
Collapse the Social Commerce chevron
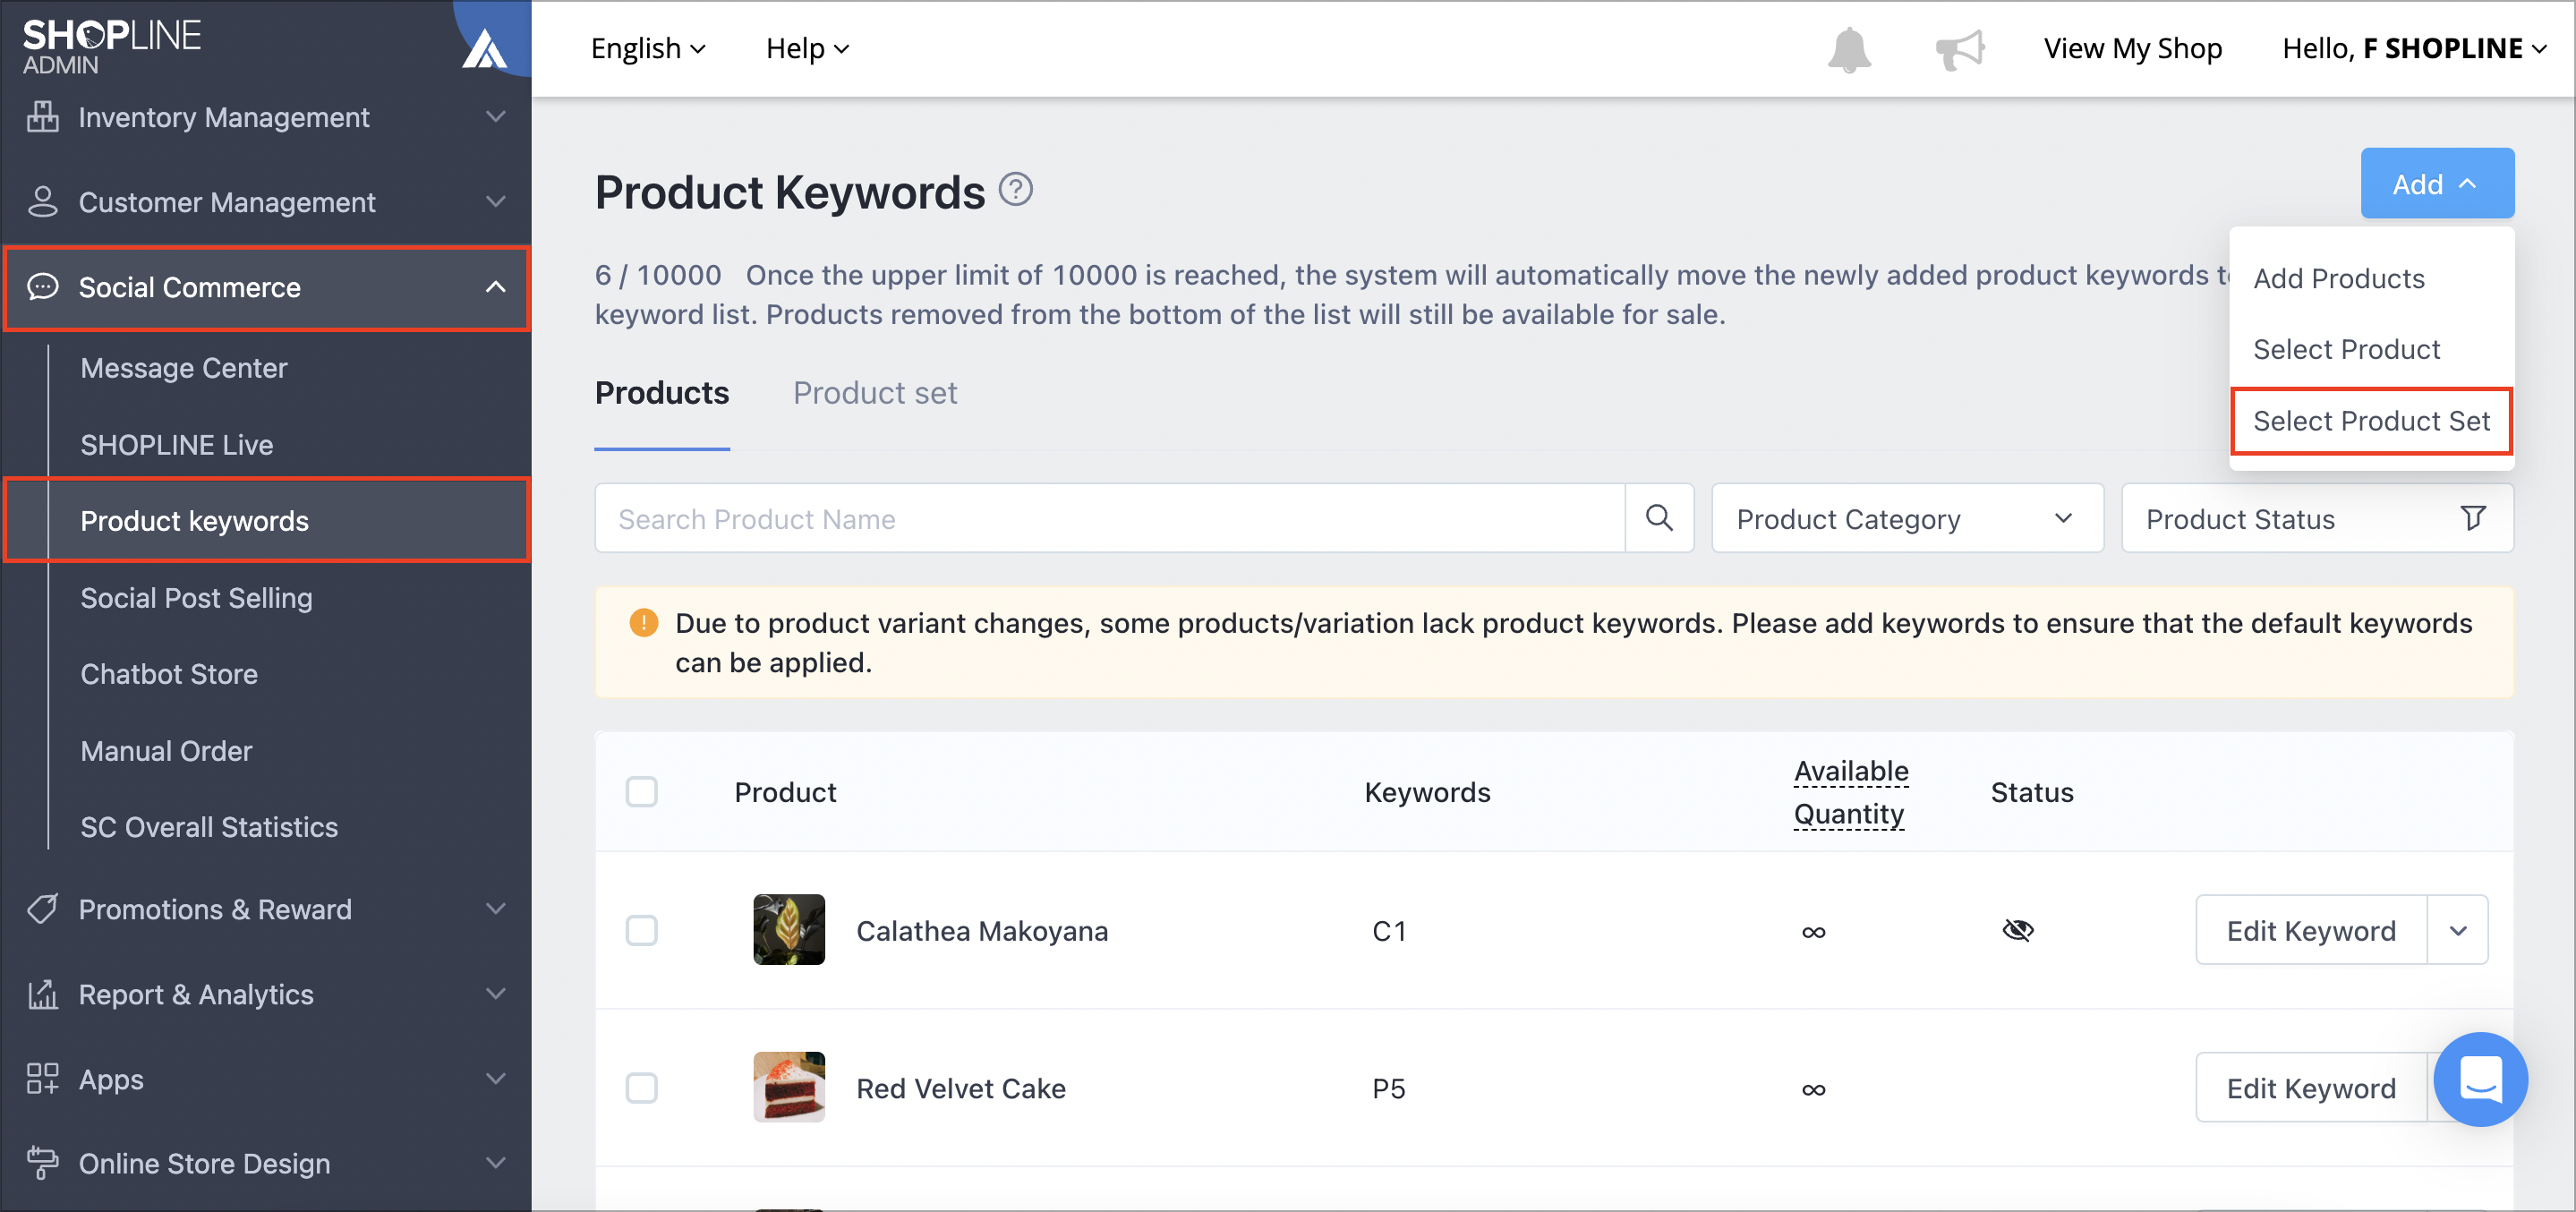click(495, 287)
